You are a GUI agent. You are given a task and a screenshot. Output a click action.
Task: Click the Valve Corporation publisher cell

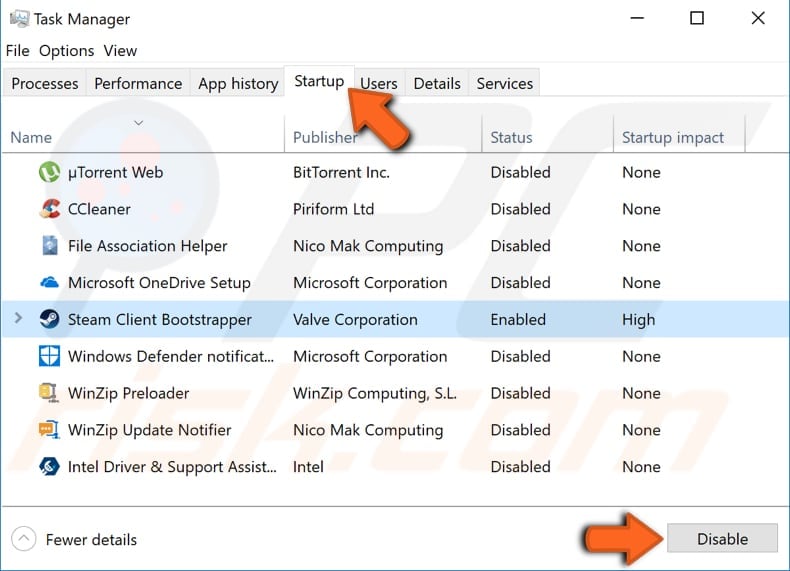(x=355, y=320)
